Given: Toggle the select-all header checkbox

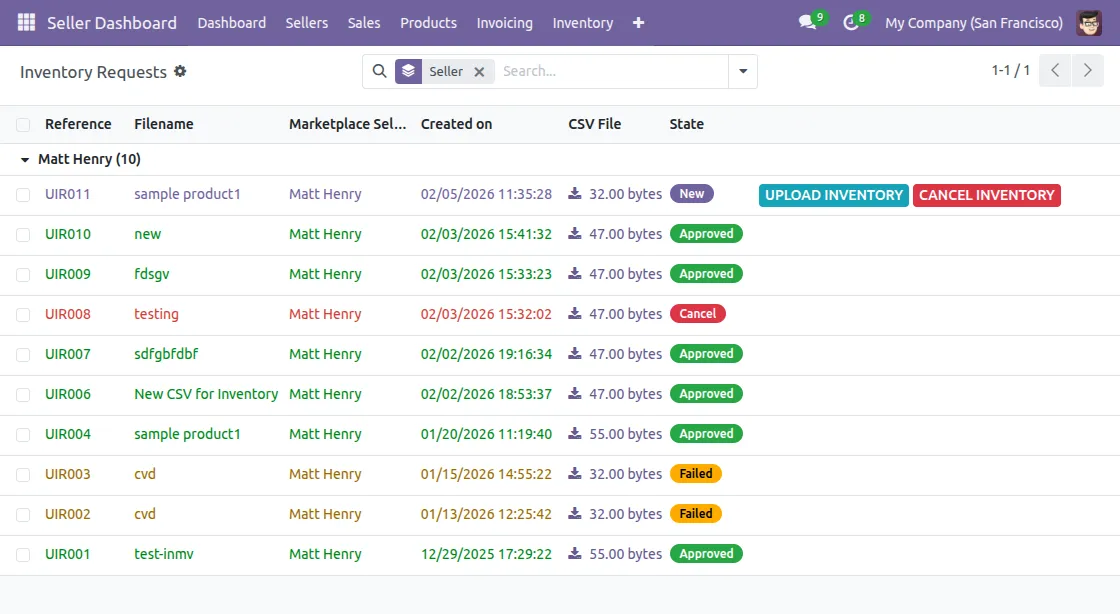Looking at the screenshot, I should [23, 124].
